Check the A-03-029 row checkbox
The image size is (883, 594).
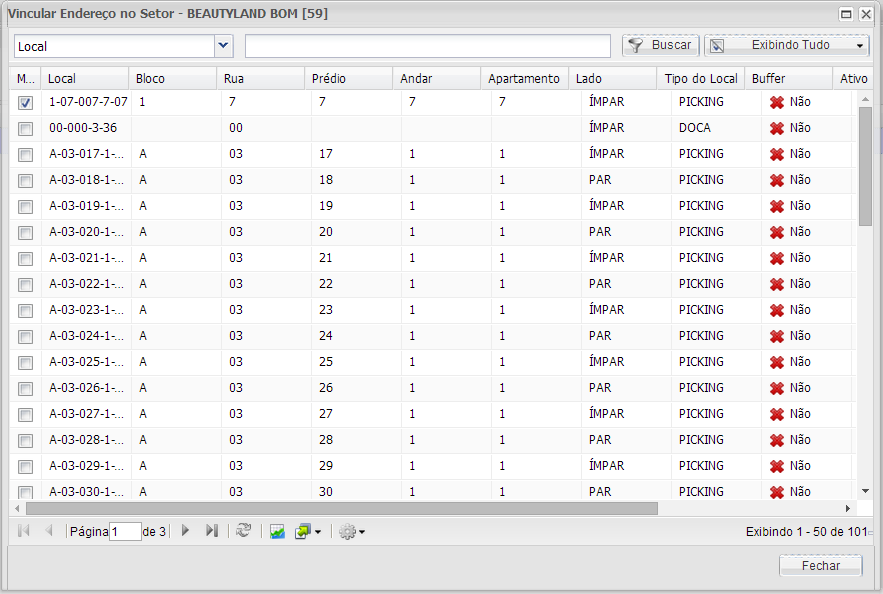(x=25, y=467)
